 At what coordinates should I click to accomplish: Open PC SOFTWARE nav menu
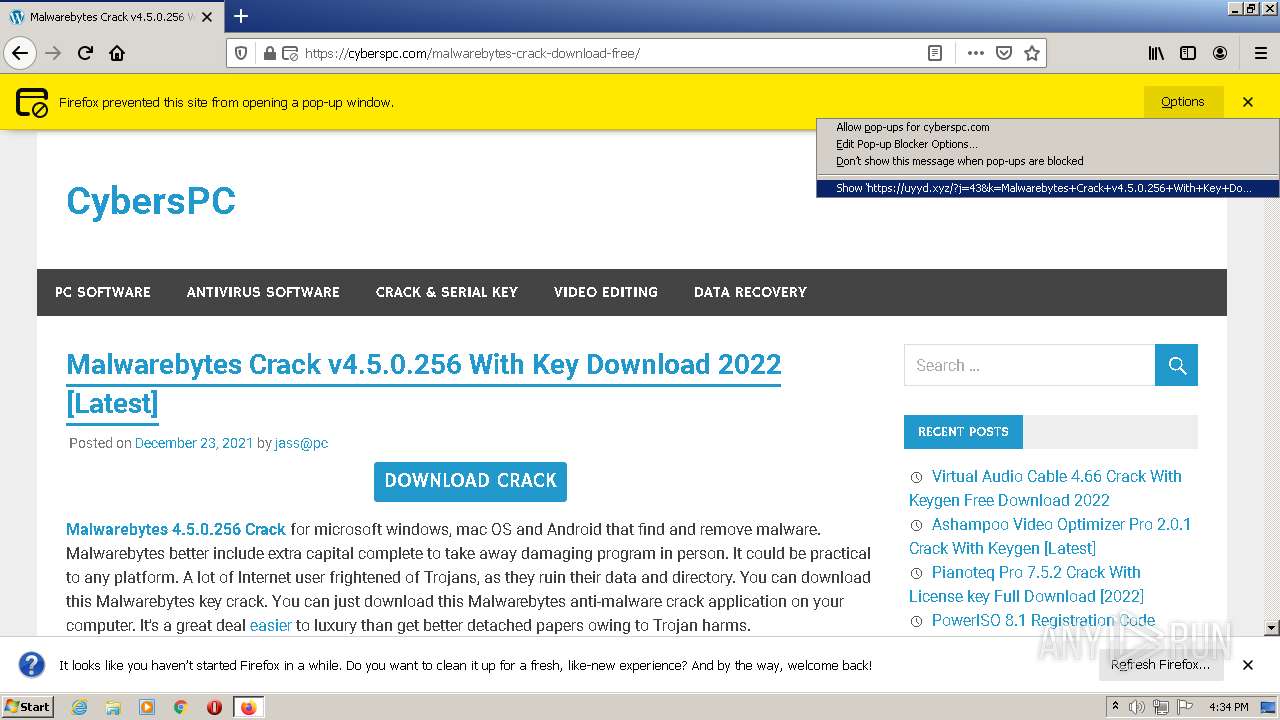click(x=103, y=292)
